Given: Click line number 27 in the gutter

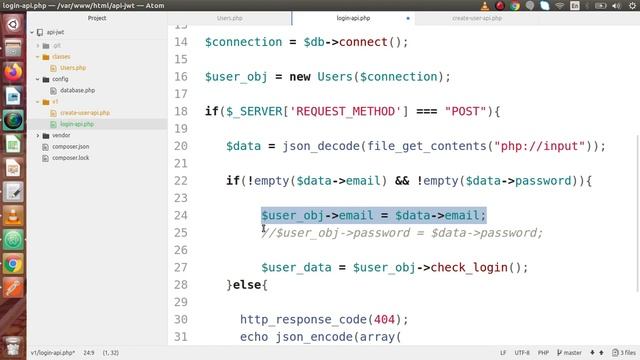Looking at the screenshot, I should point(181,267).
